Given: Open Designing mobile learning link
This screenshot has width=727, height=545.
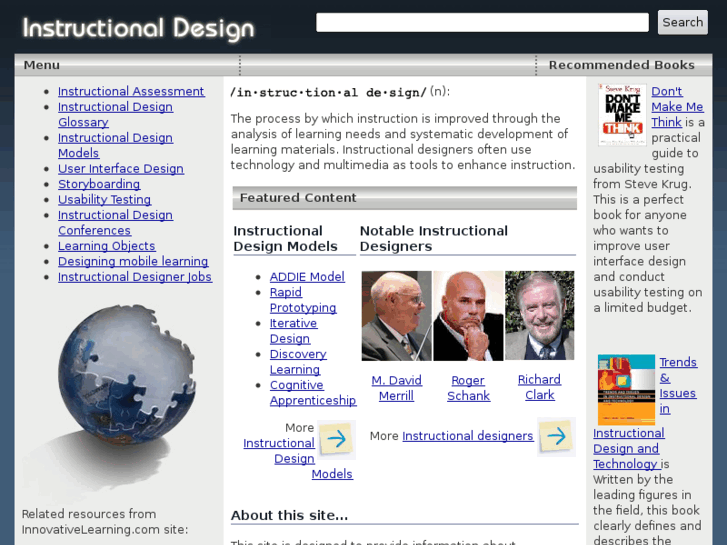Looking at the screenshot, I should [x=133, y=262].
